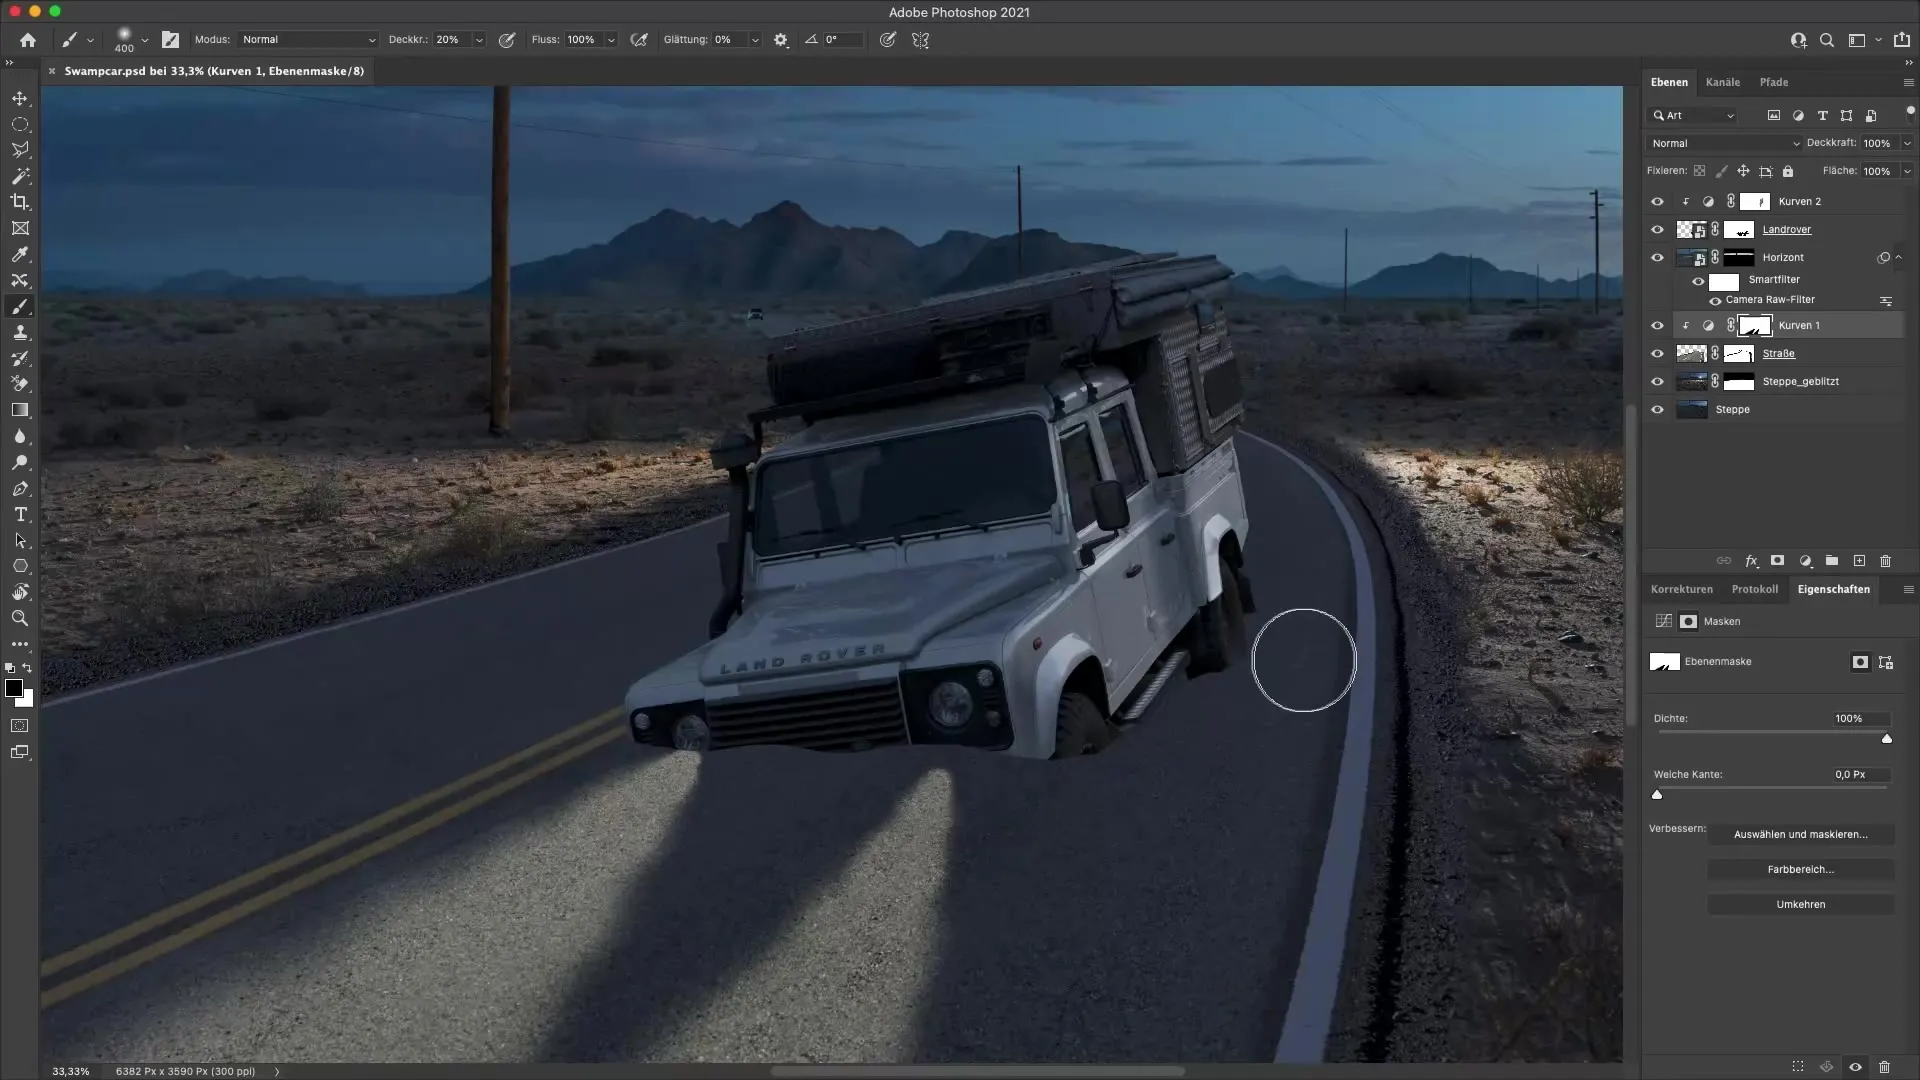The image size is (1920, 1080).
Task: Select the Zoom tool
Action: coord(20,618)
